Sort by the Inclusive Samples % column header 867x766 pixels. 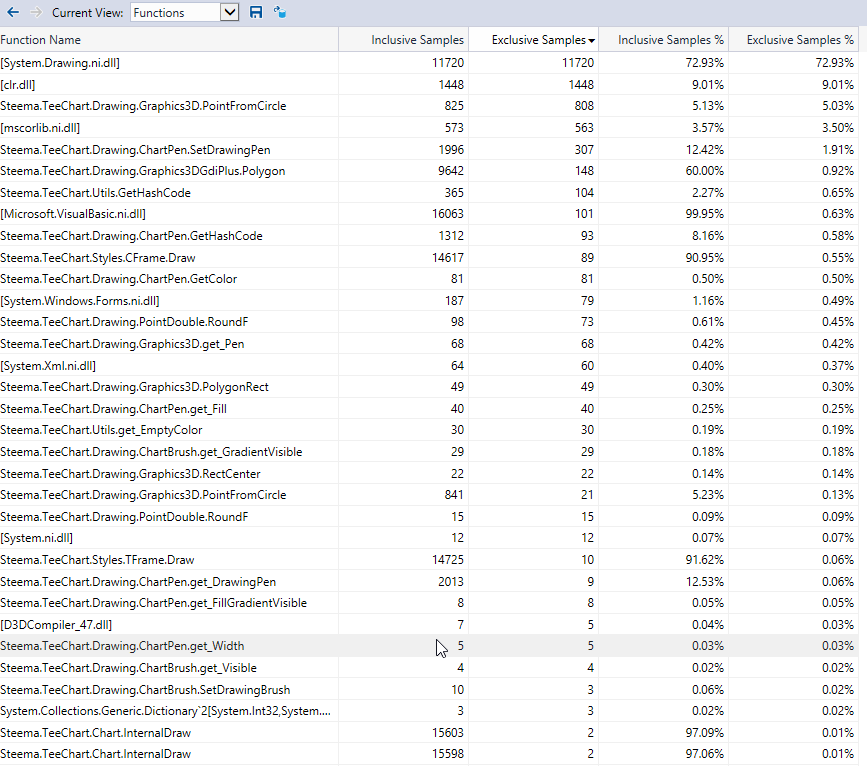click(x=664, y=40)
